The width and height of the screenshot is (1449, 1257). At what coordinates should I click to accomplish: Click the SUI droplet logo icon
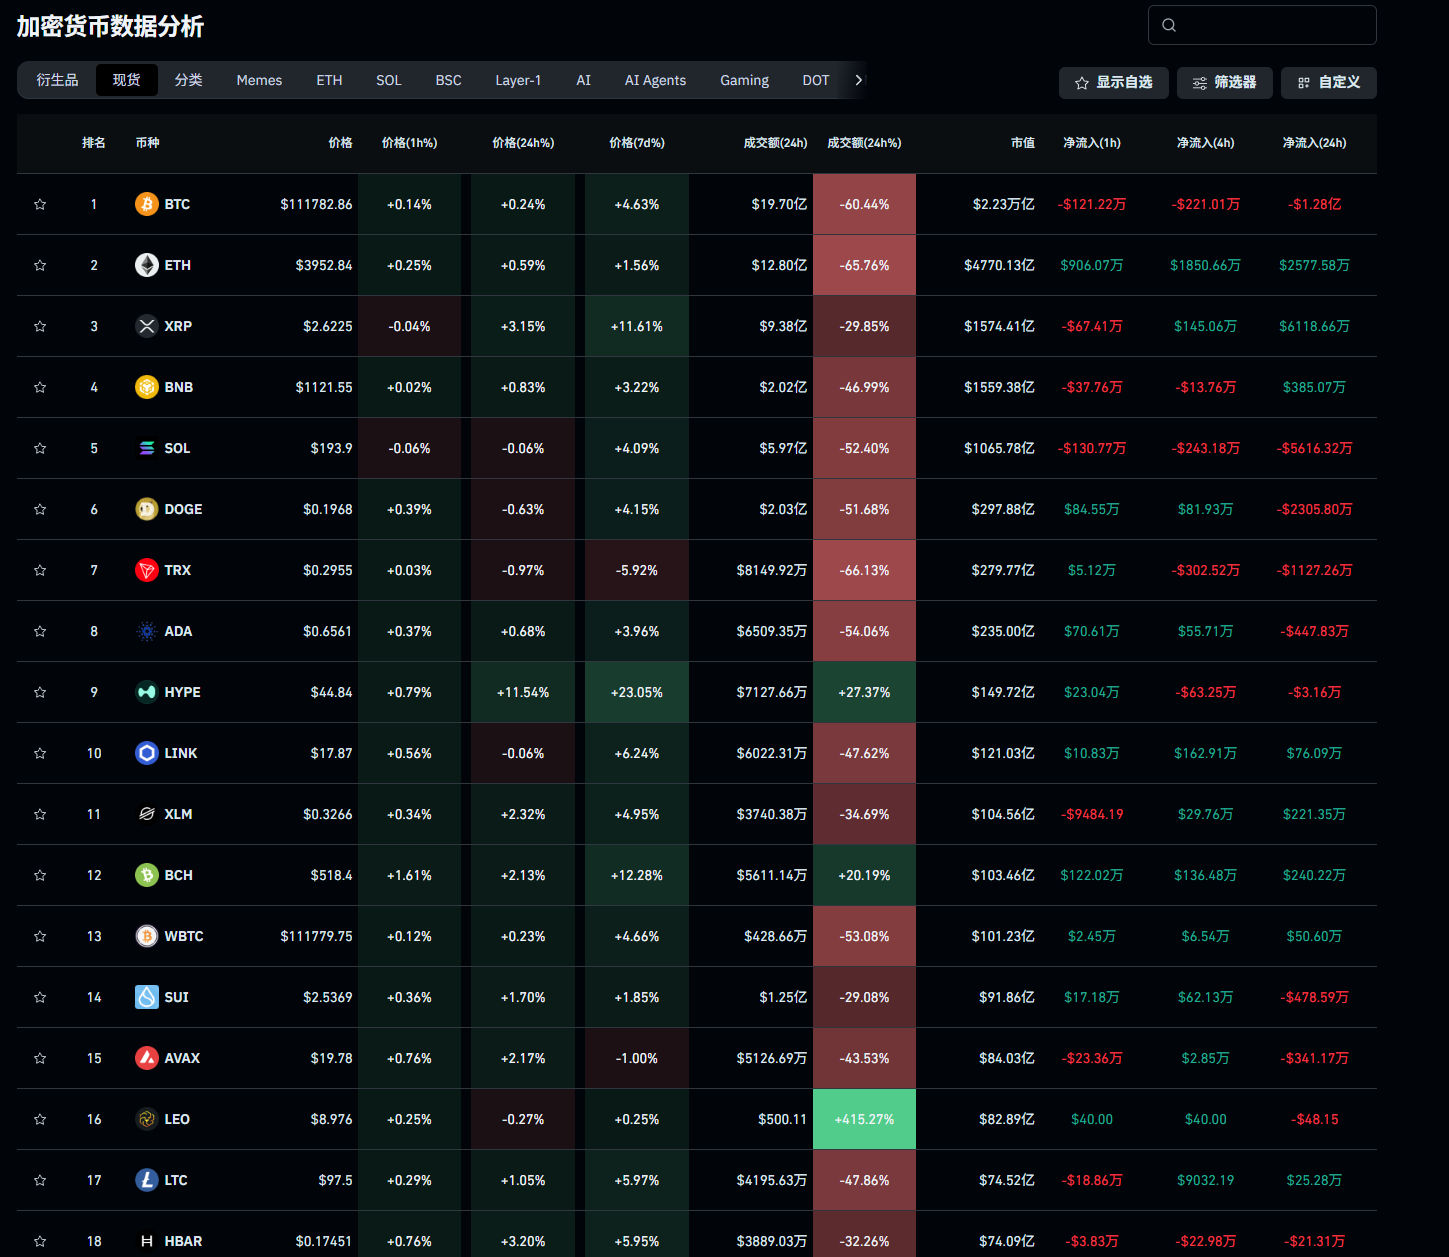[x=147, y=997]
